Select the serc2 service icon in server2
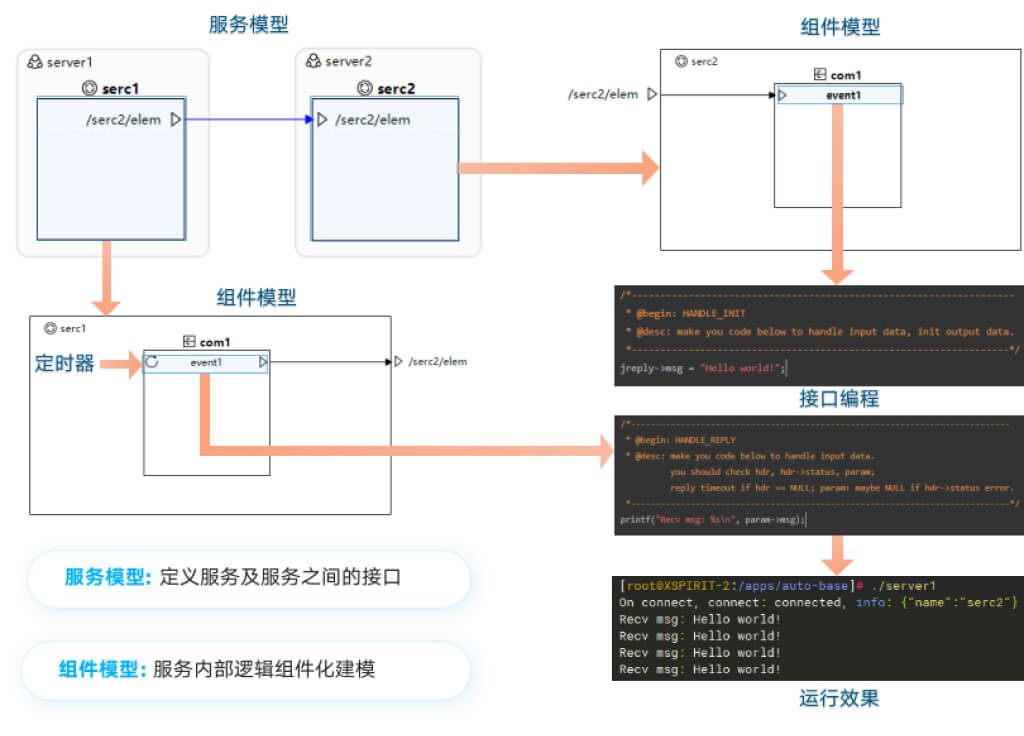The image size is (1024, 736). pos(365,88)
